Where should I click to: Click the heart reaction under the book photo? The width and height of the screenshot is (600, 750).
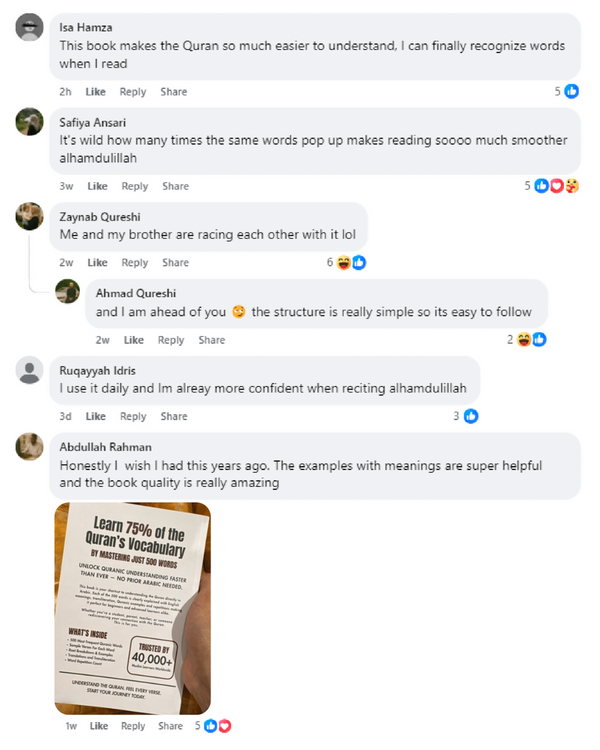click(225, 726)
